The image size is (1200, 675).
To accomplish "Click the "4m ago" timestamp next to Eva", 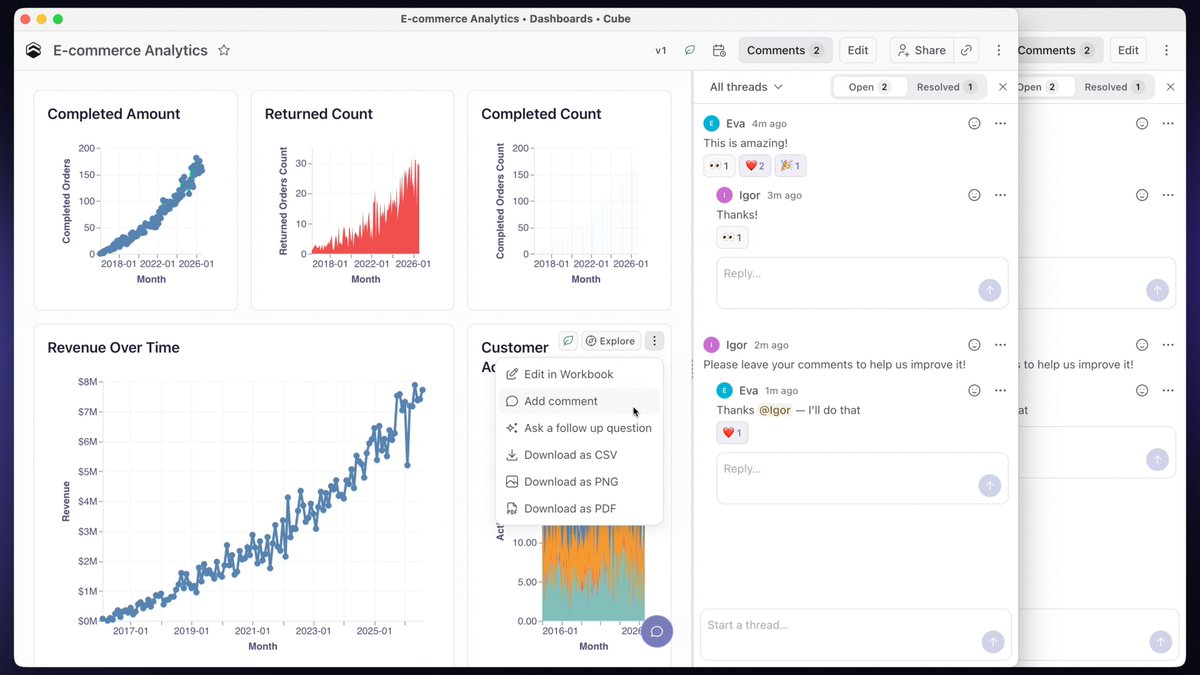I will click(769, 124).
